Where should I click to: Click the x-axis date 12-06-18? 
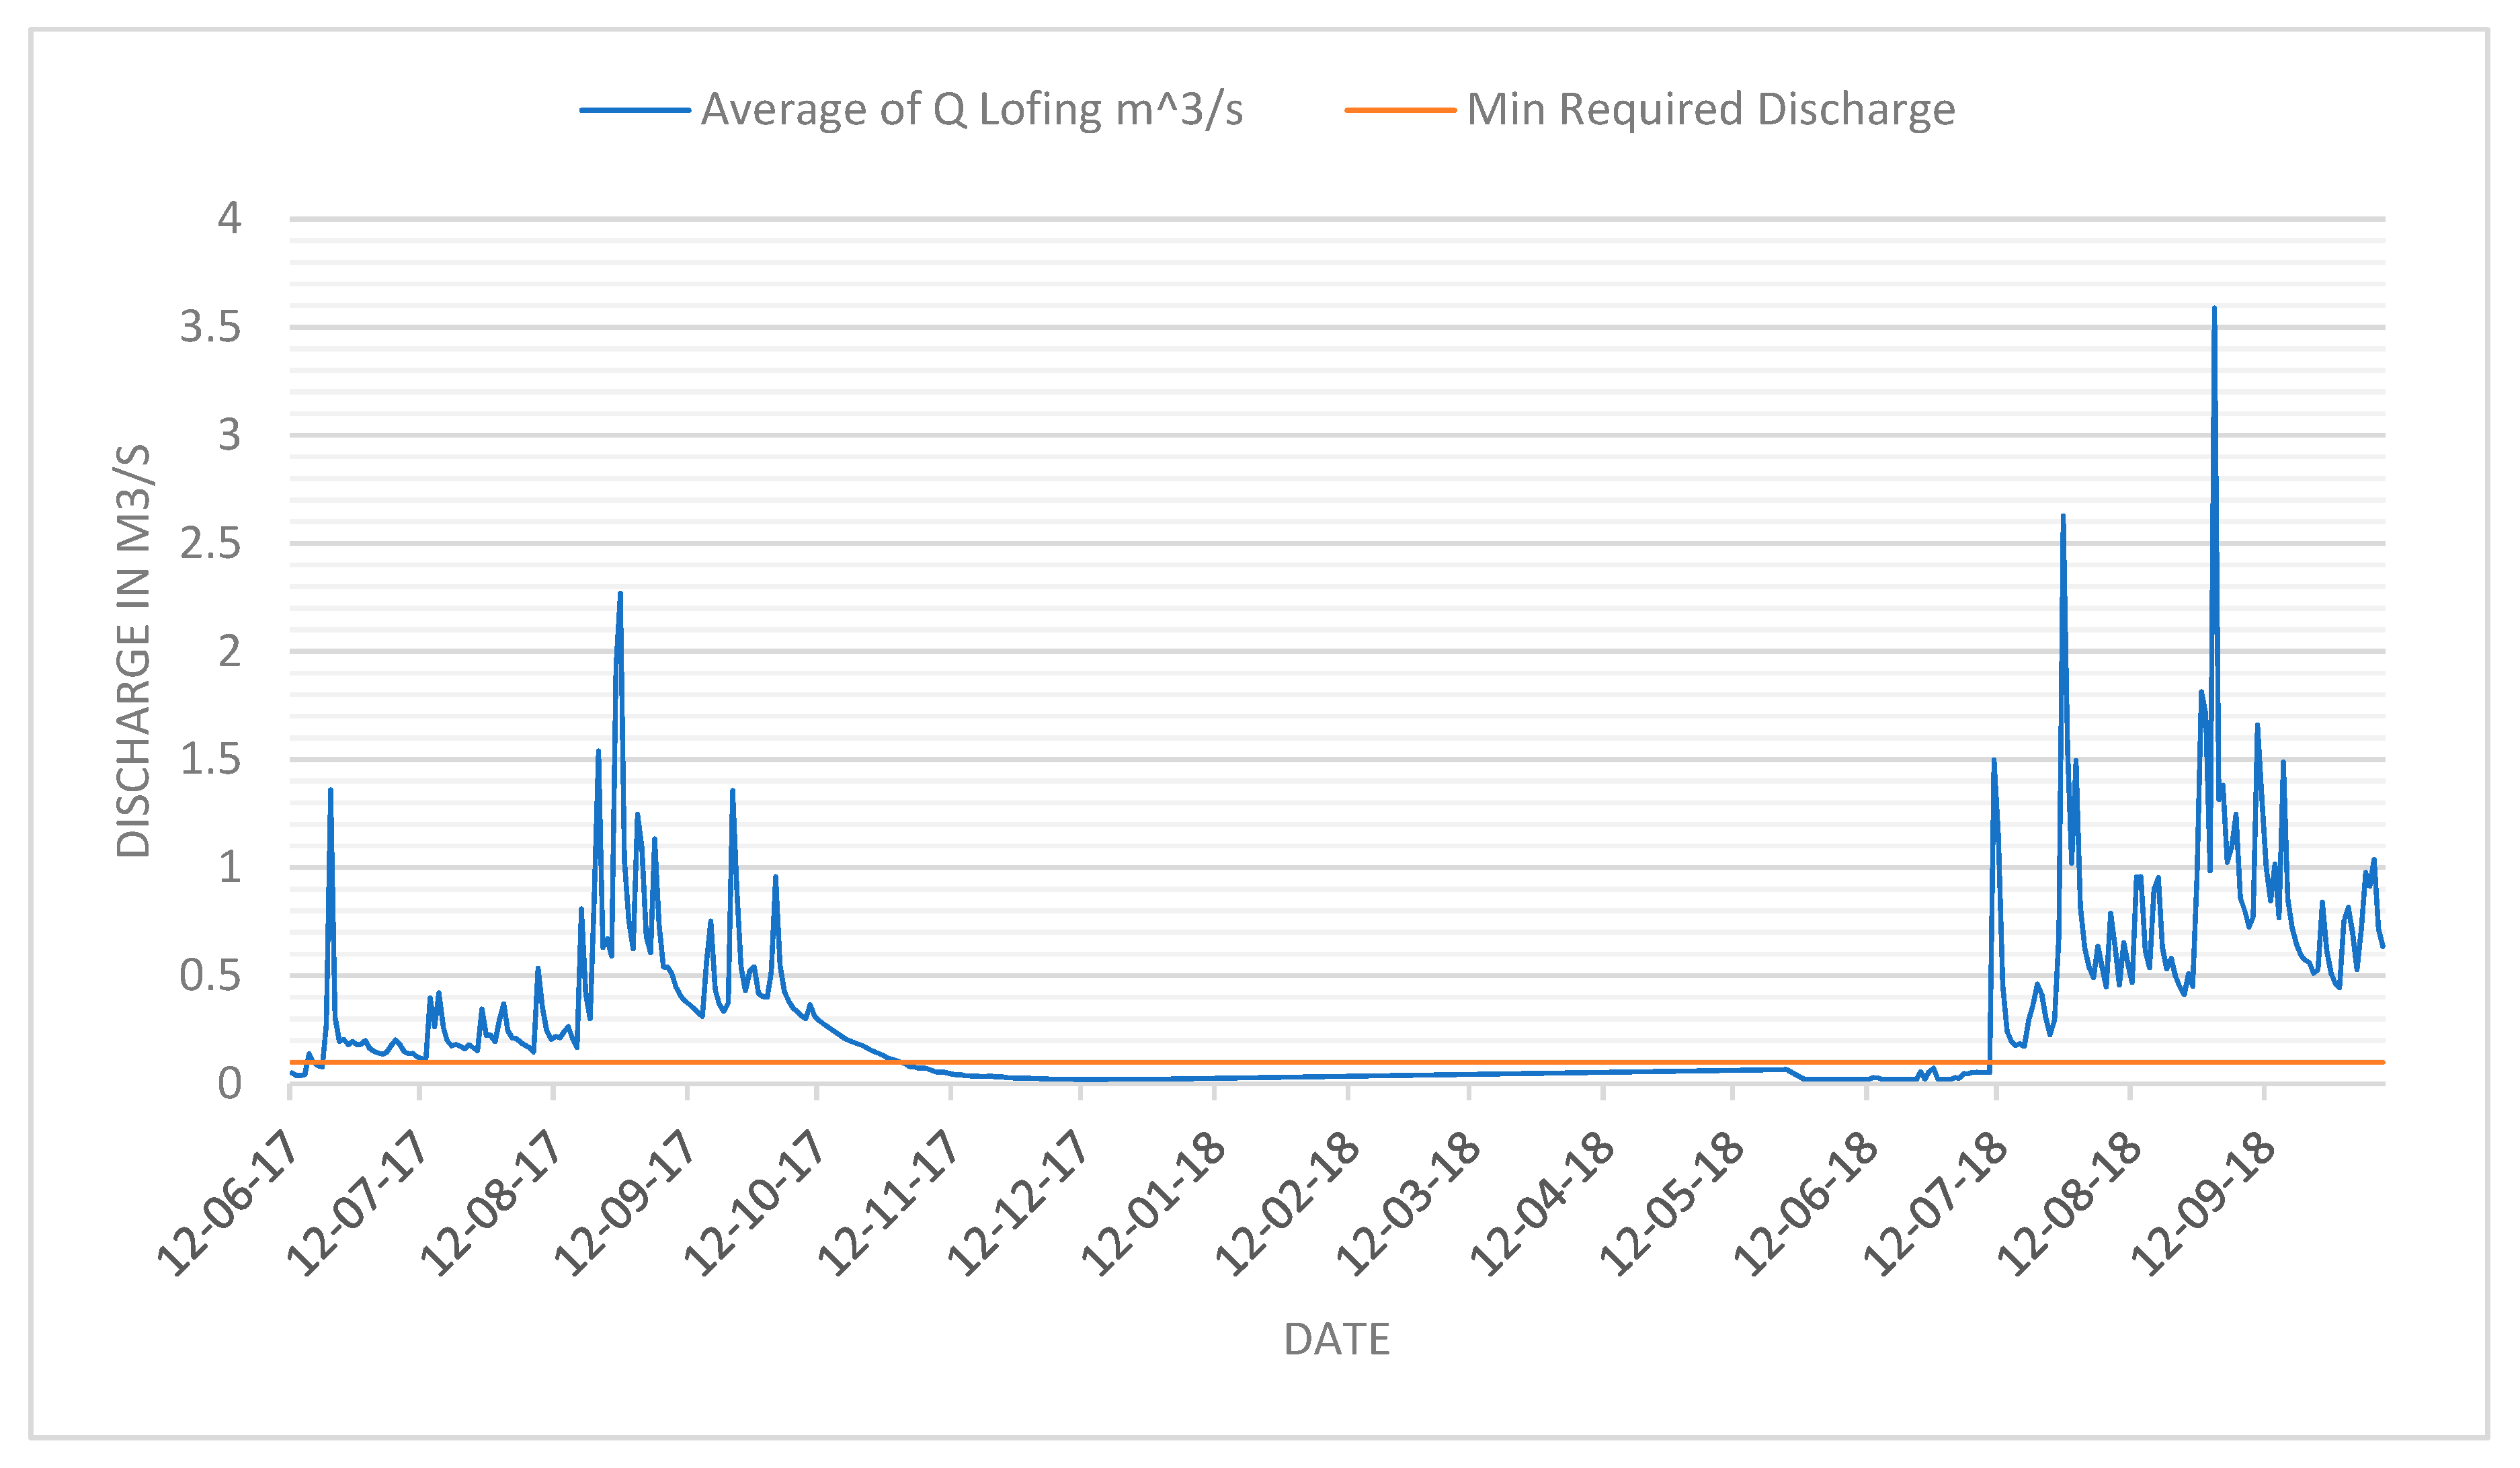[1804, 1203]
